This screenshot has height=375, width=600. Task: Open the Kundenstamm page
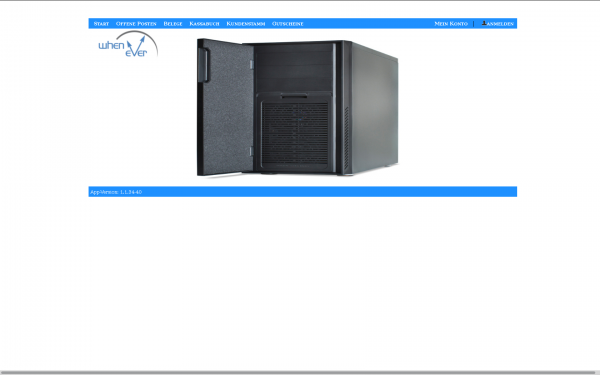246,24
